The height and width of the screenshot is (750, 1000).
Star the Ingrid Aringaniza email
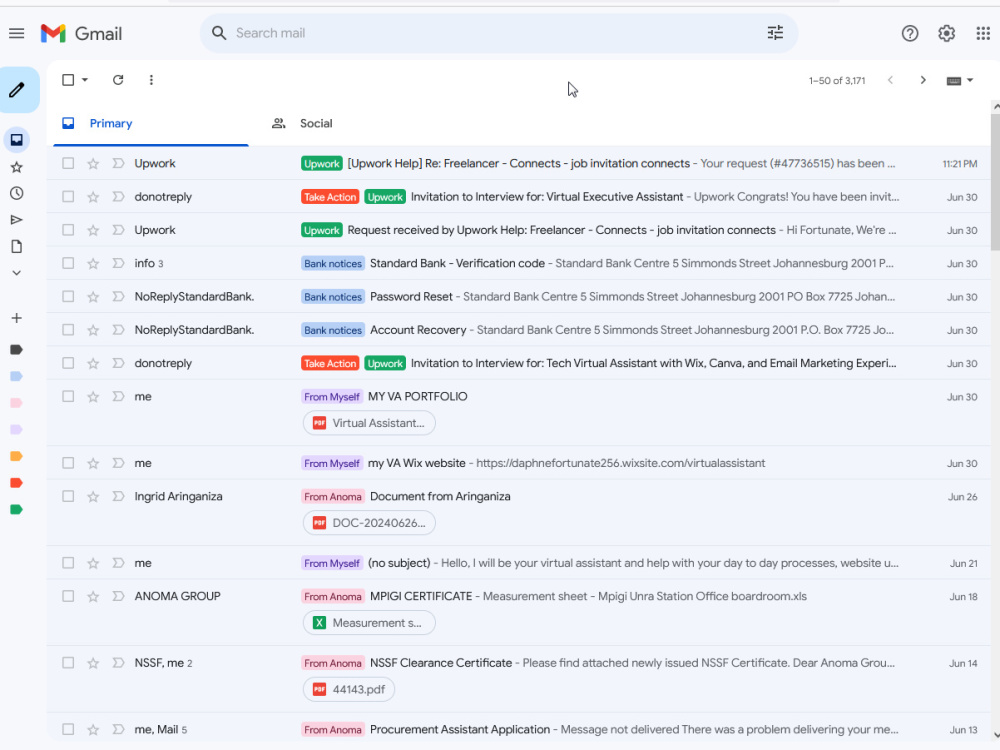(x=93, y=497)
